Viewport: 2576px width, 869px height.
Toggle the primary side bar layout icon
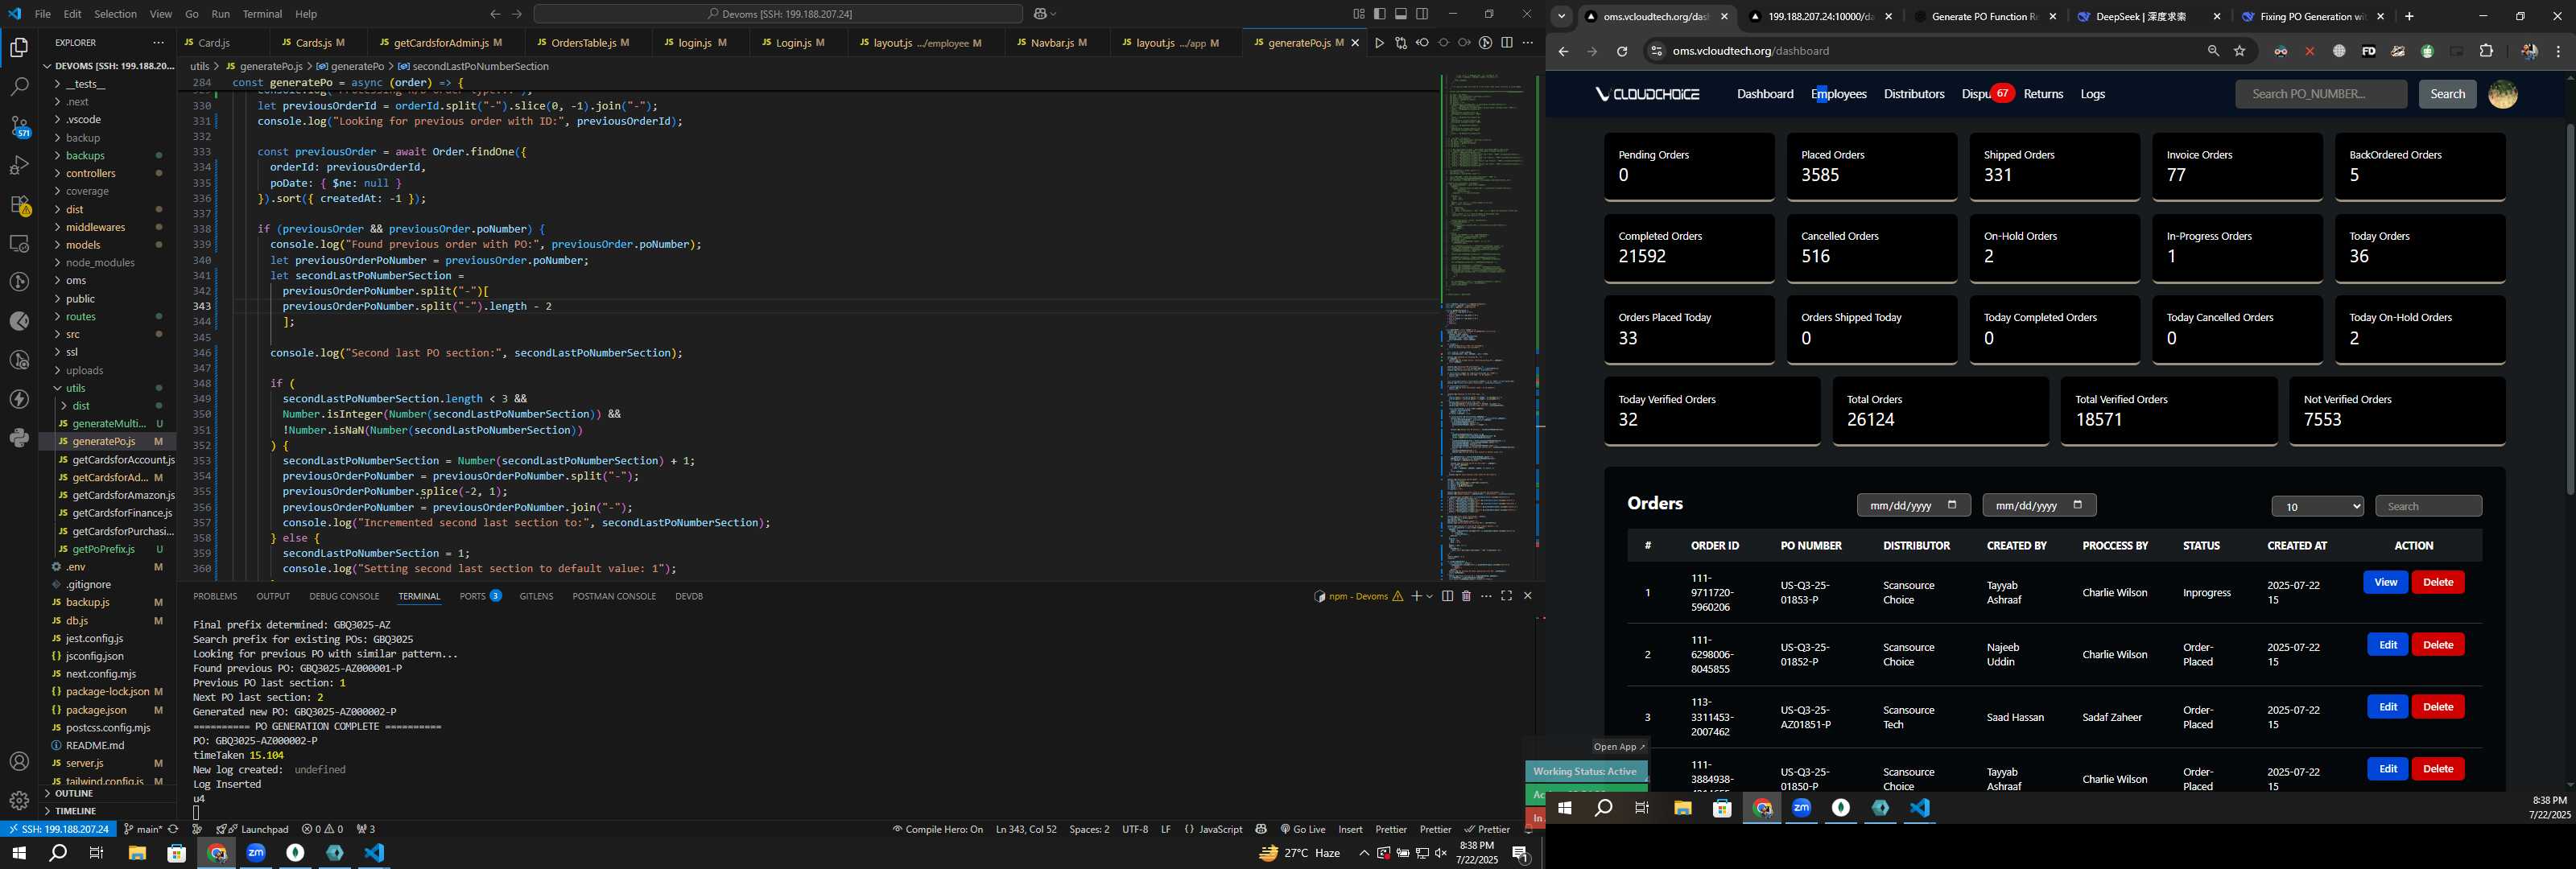point(1379,14)
